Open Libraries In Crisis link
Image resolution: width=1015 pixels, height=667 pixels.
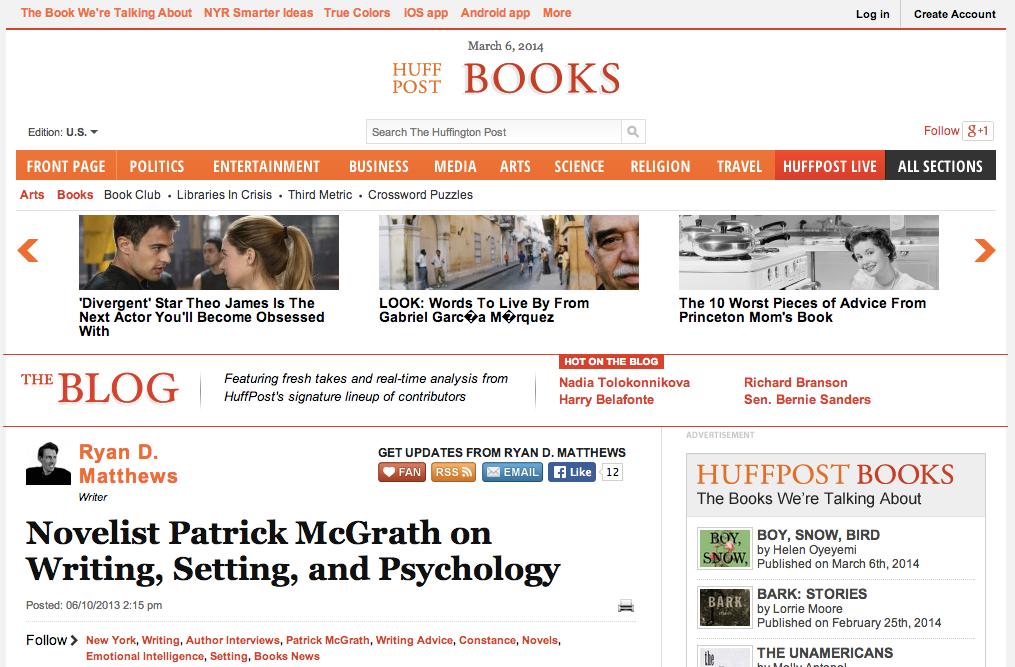pyautogui.click(x=225, y=195)
